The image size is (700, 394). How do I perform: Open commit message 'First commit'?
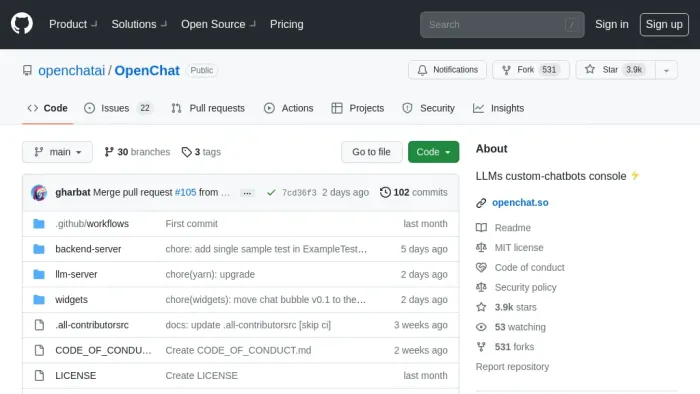pyautogui.click(x=192, y=224)
